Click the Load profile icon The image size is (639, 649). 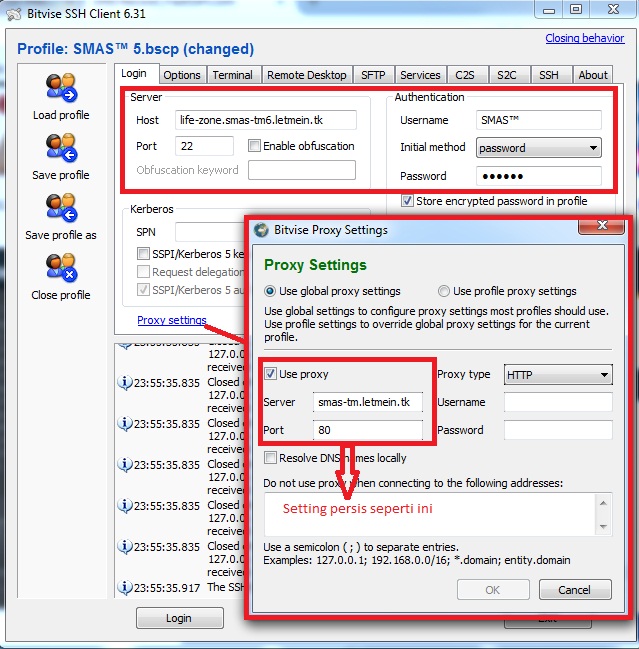[61, 87]
